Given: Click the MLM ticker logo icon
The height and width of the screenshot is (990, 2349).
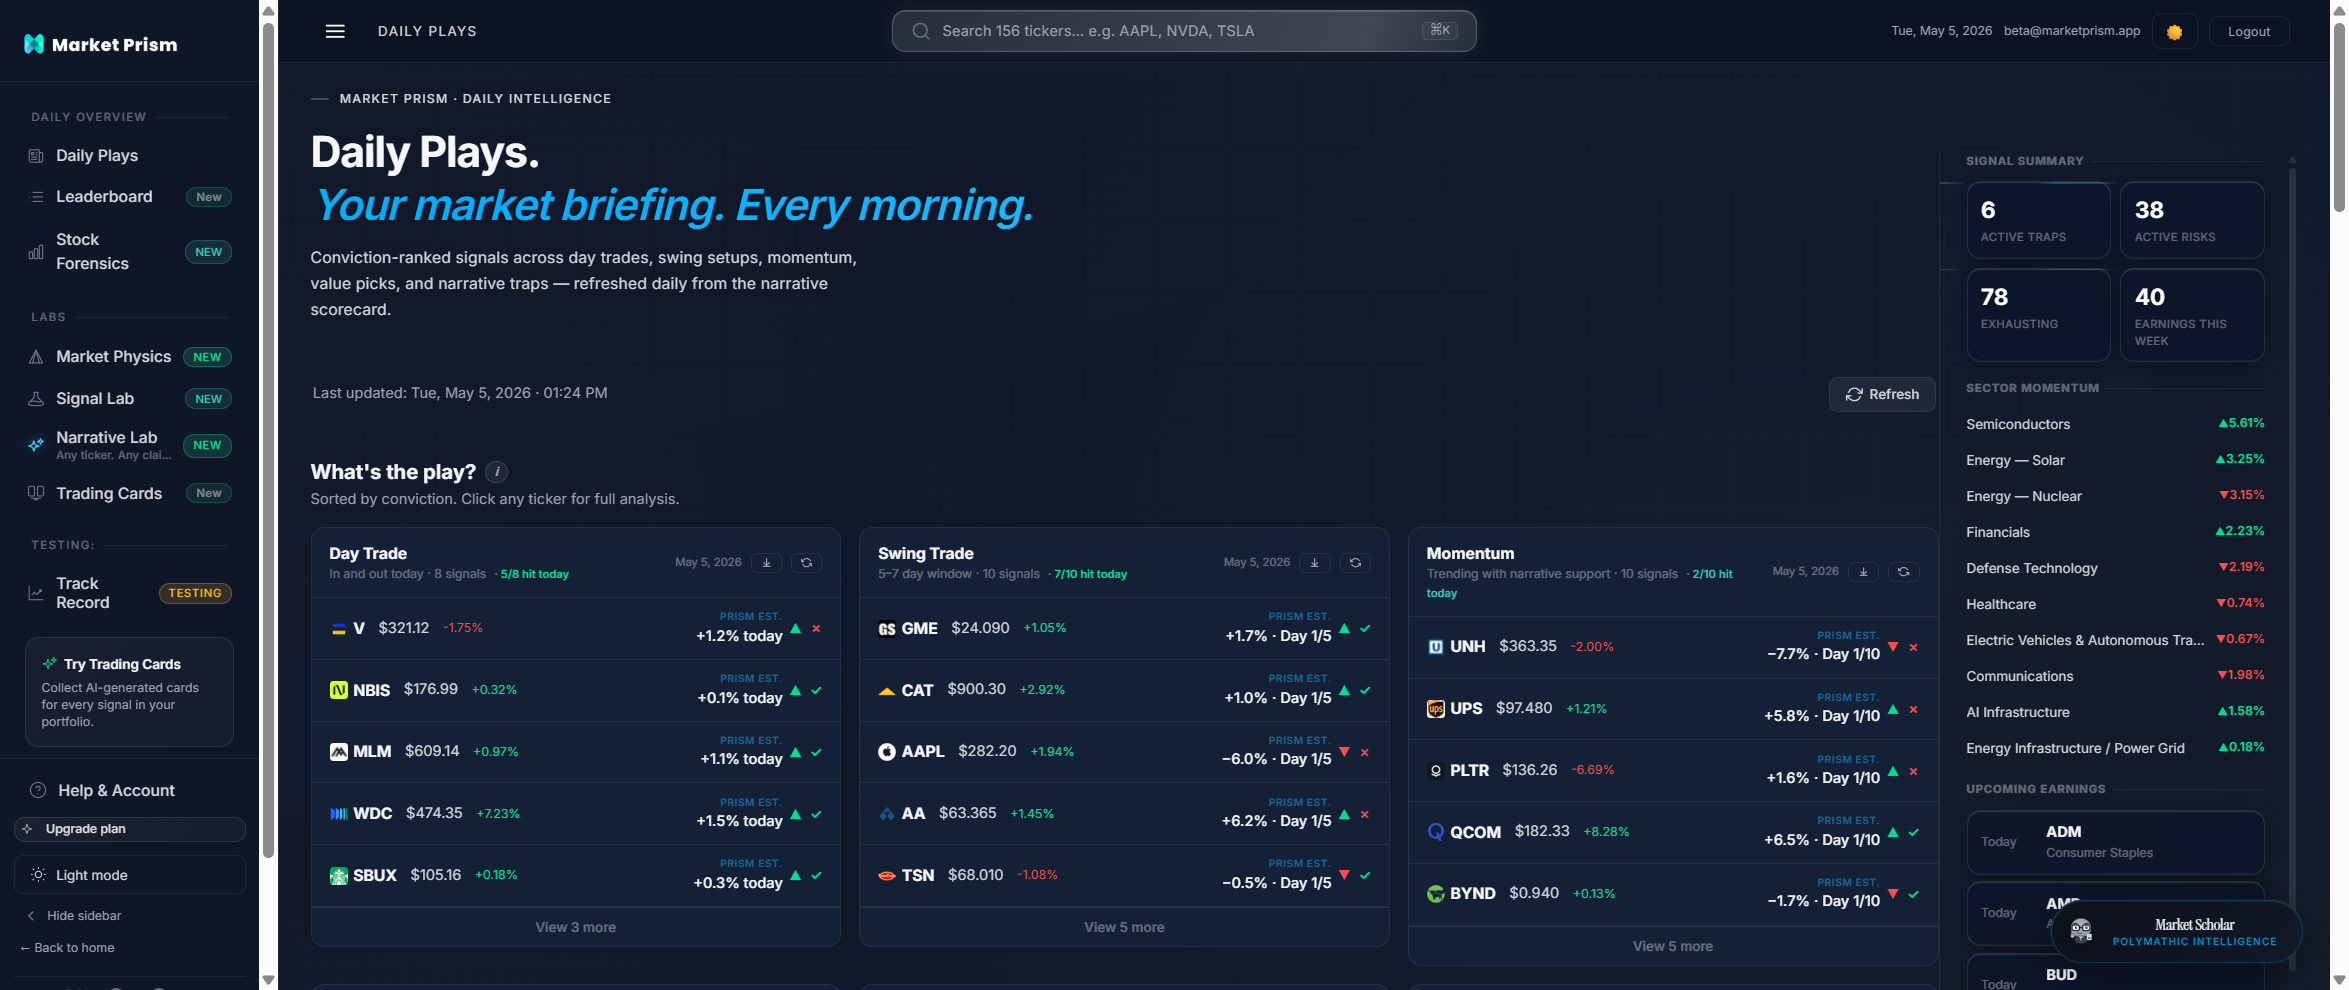Looking at the screenshot, I should click(339, 752).
